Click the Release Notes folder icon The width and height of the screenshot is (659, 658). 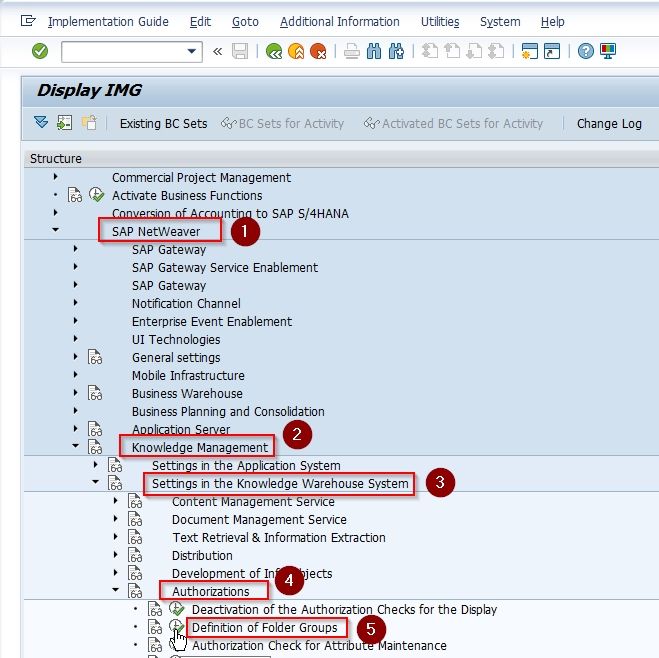89,123
